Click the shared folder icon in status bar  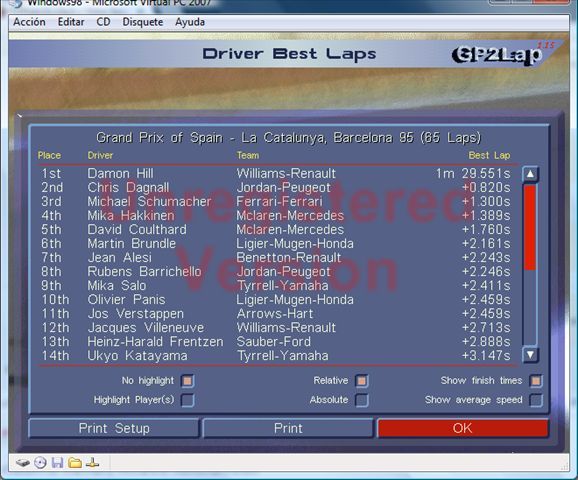[75, 462]
